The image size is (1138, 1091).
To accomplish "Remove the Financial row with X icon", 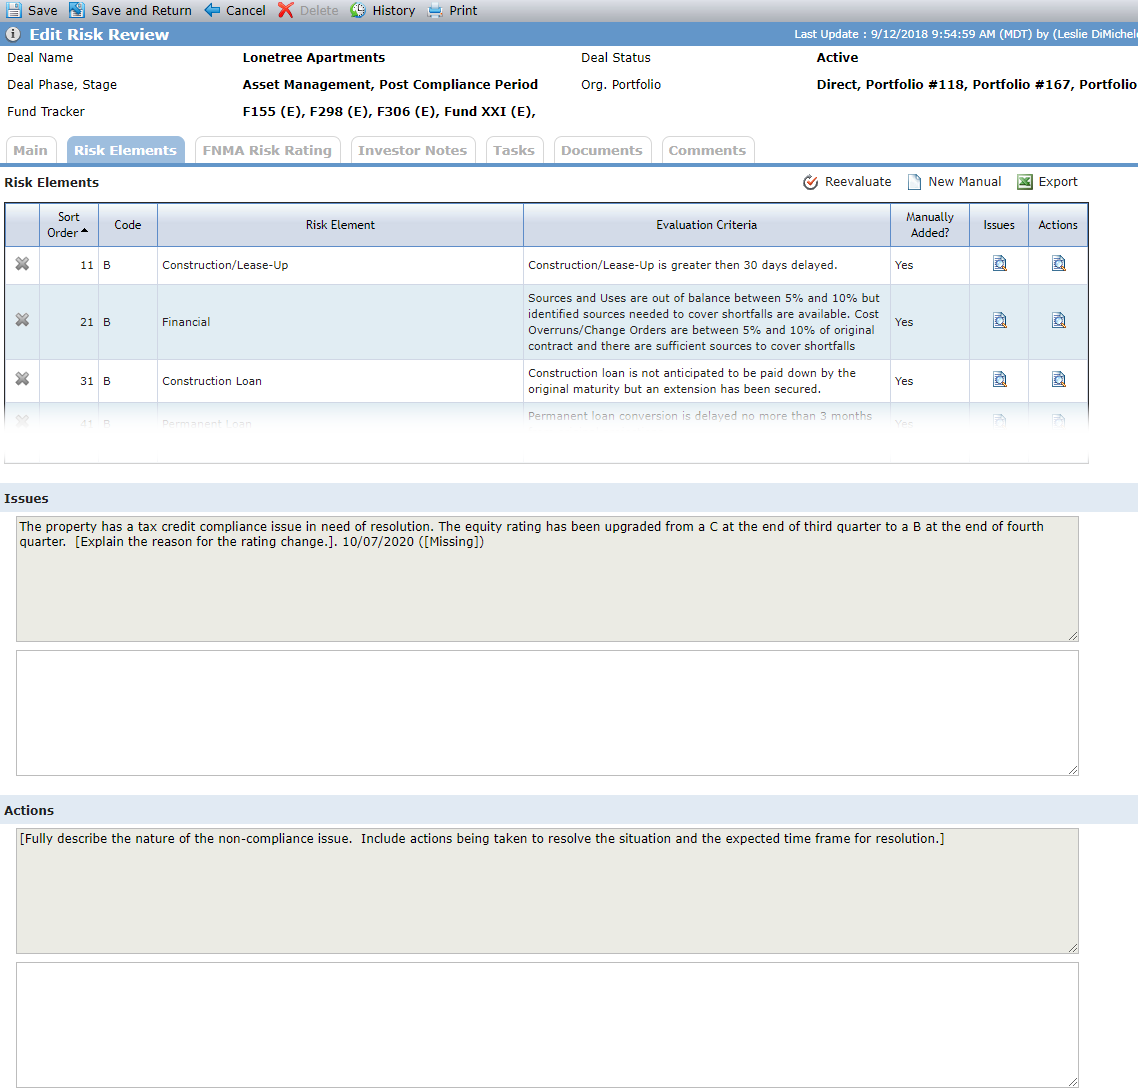I will point(22,320).
